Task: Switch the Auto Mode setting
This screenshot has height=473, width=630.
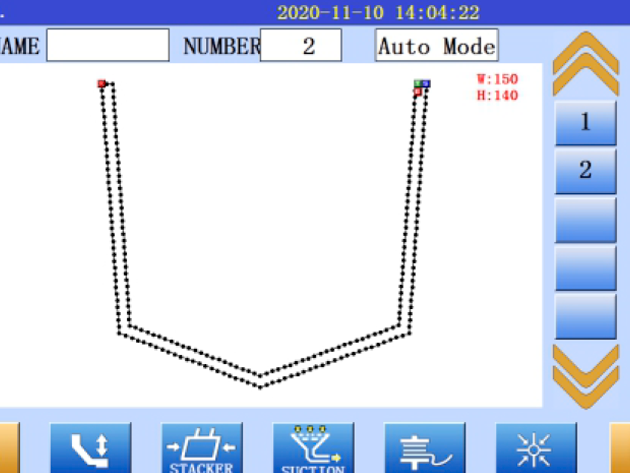Action: tap(436, 46)
